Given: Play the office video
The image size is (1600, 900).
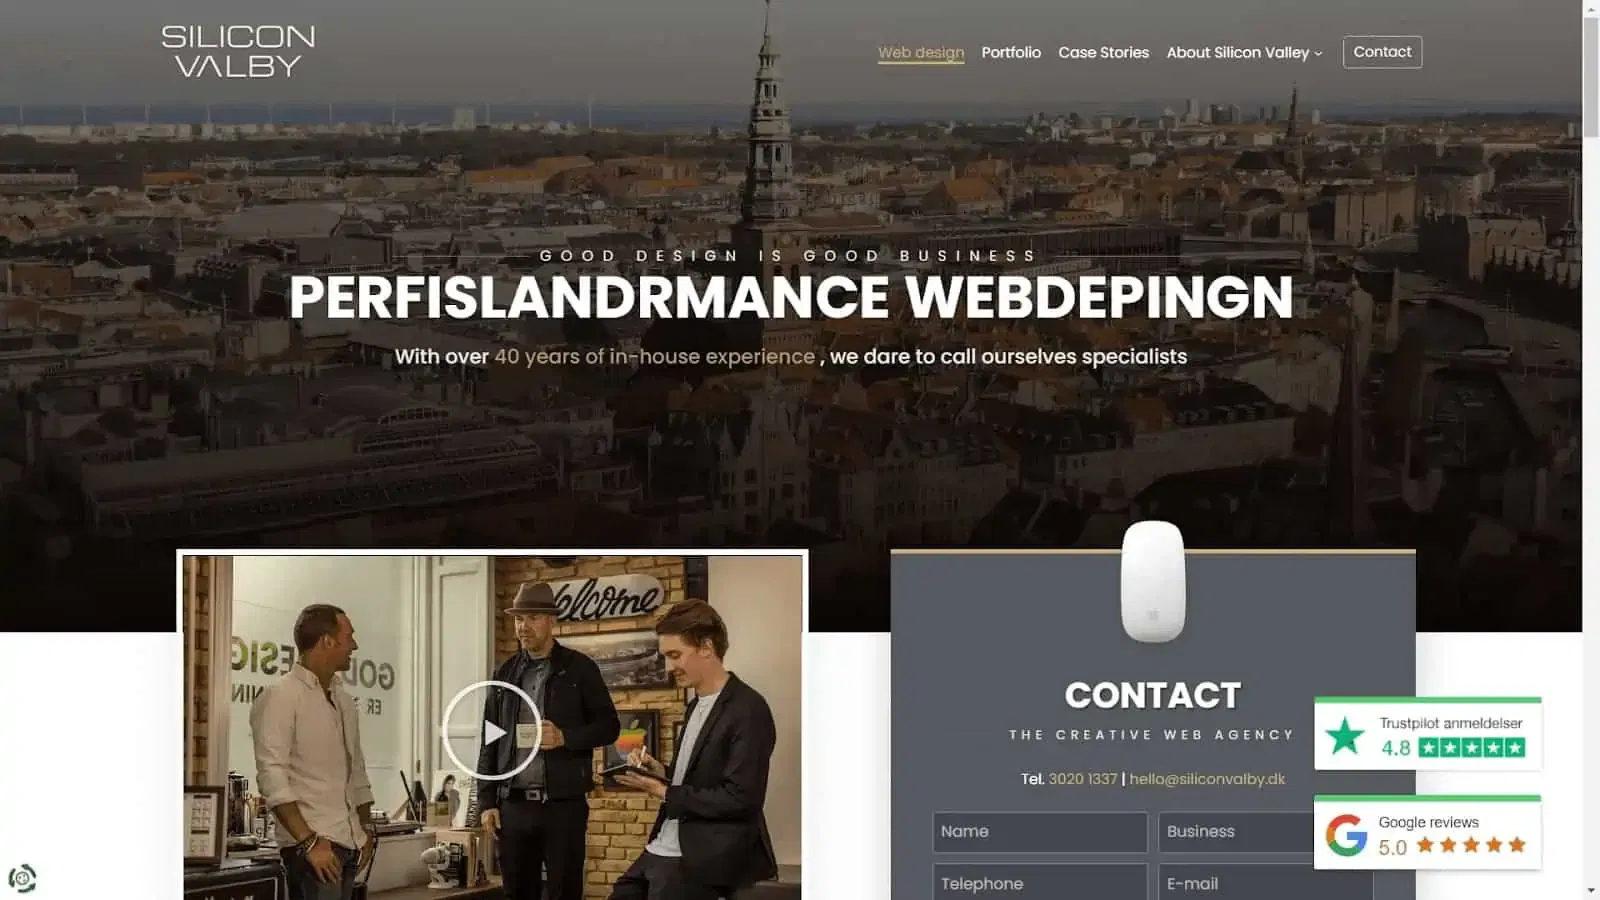Looking at the screenshot, I should coord(492,731).
